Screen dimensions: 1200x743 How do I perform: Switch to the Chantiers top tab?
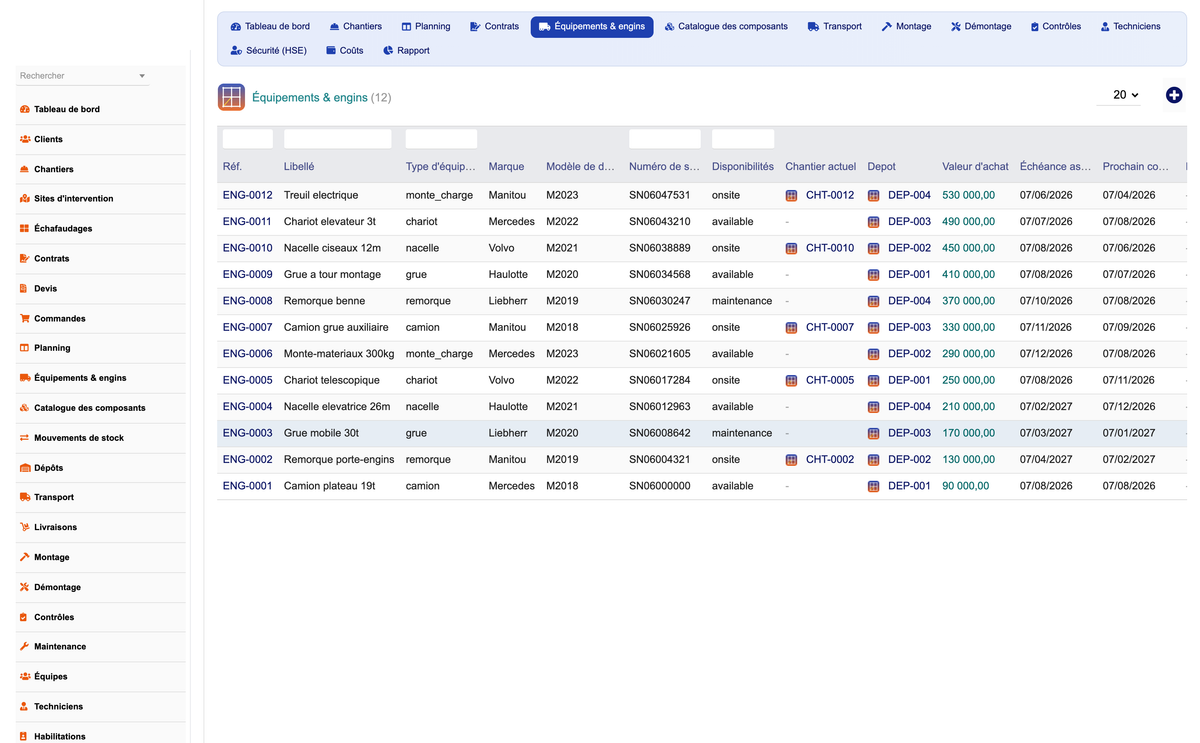click(x=355, y=26)
